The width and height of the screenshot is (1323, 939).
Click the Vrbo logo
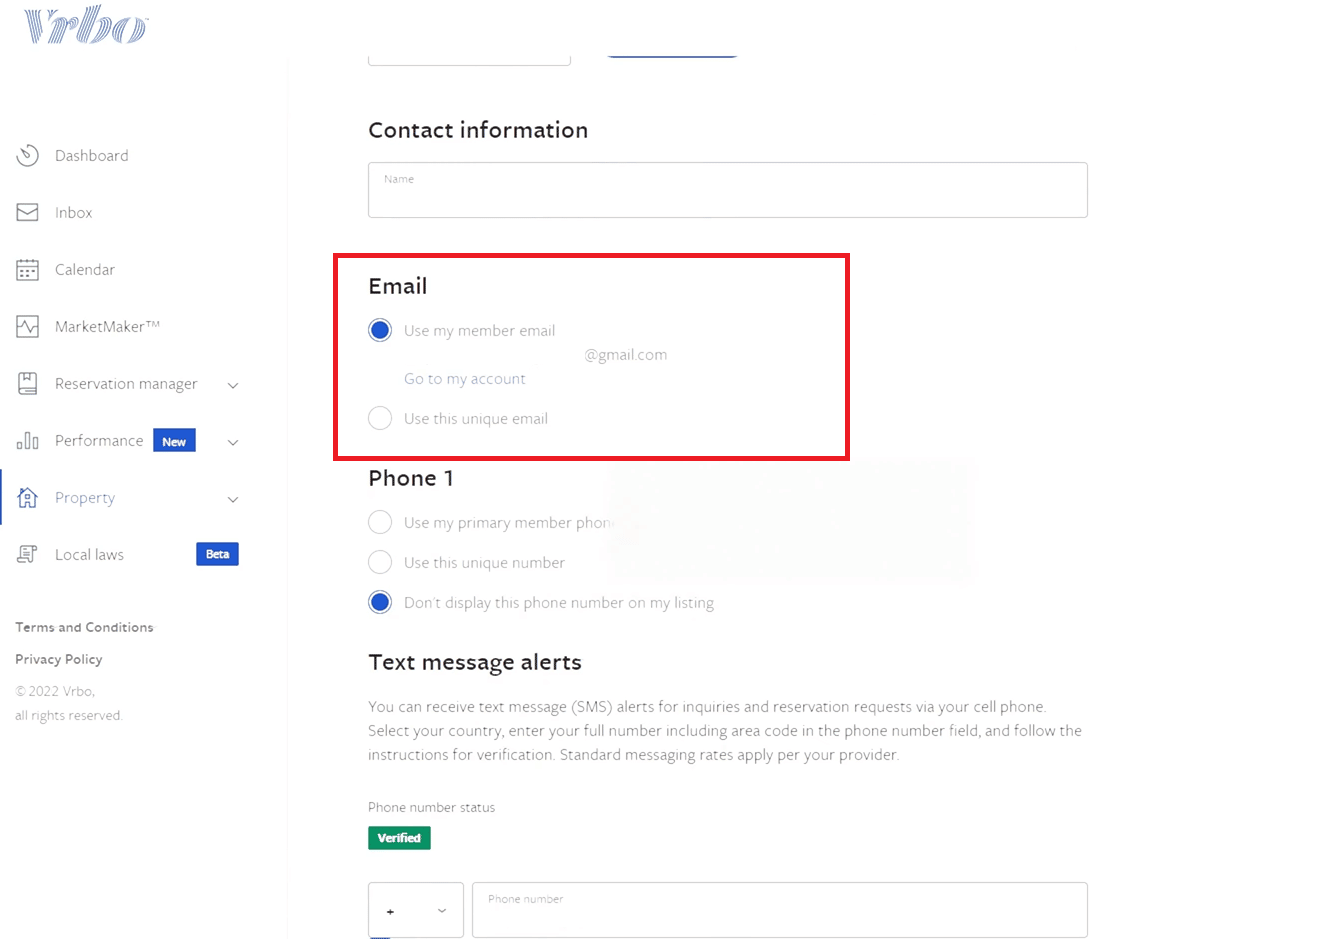pyautogui.click(x=86, y=25)
